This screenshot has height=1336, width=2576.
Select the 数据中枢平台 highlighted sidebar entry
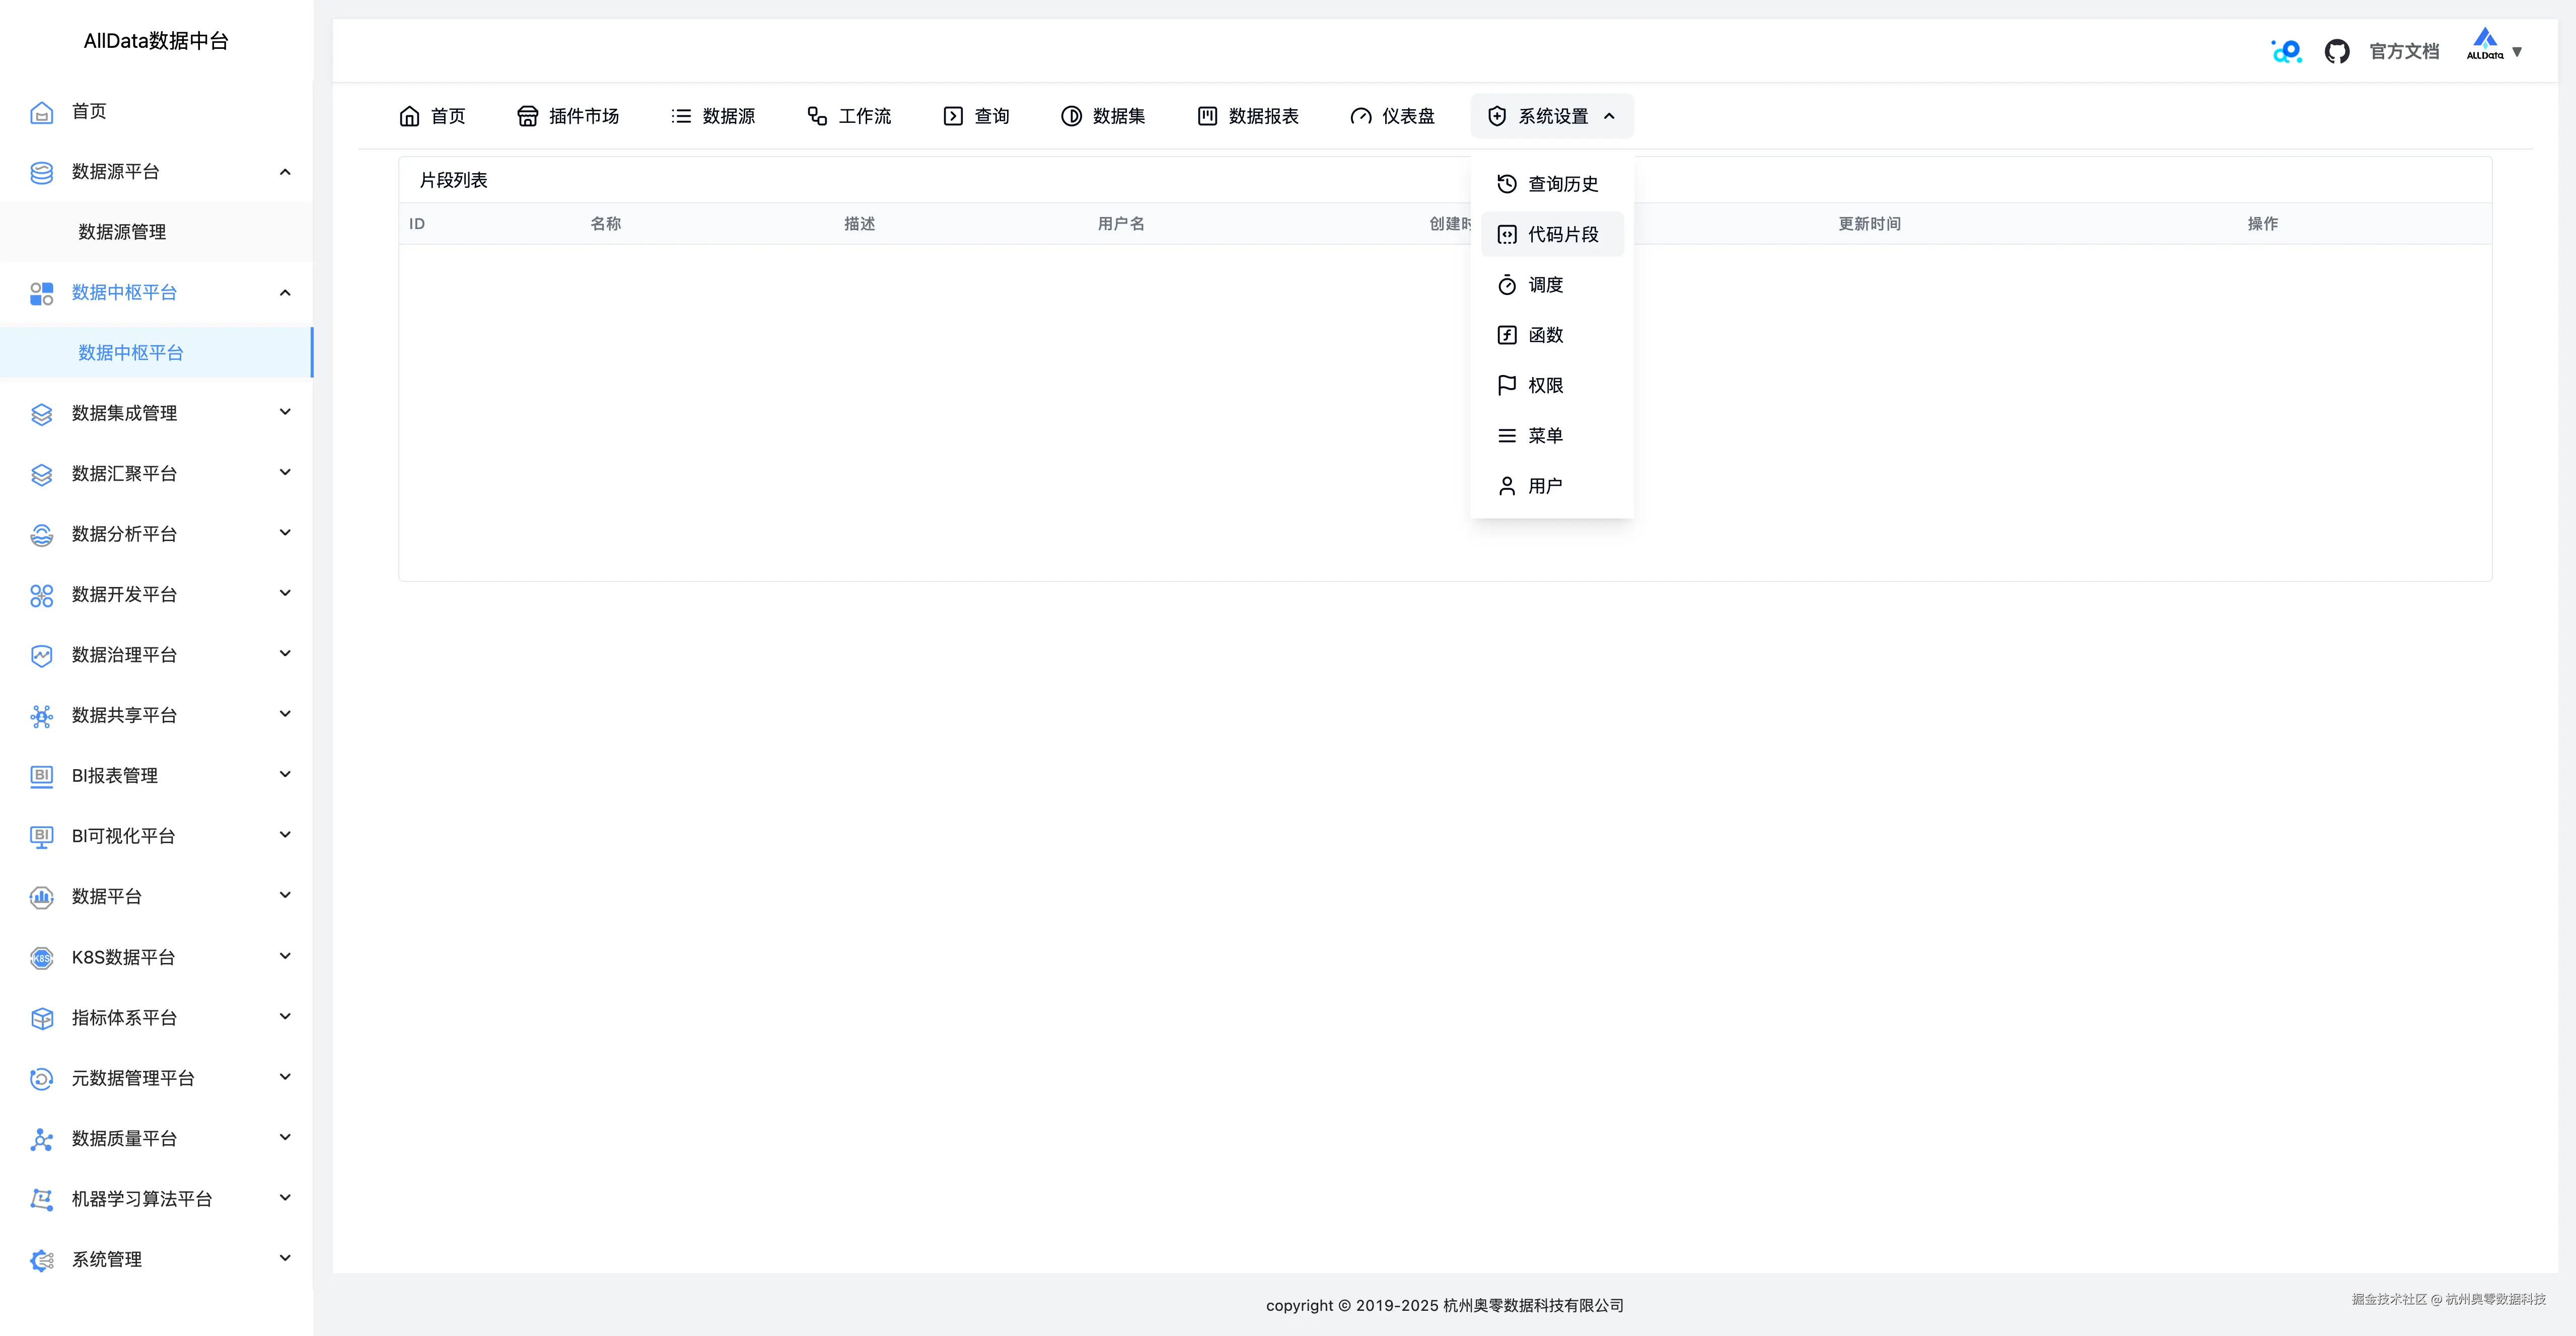point(130,352)
